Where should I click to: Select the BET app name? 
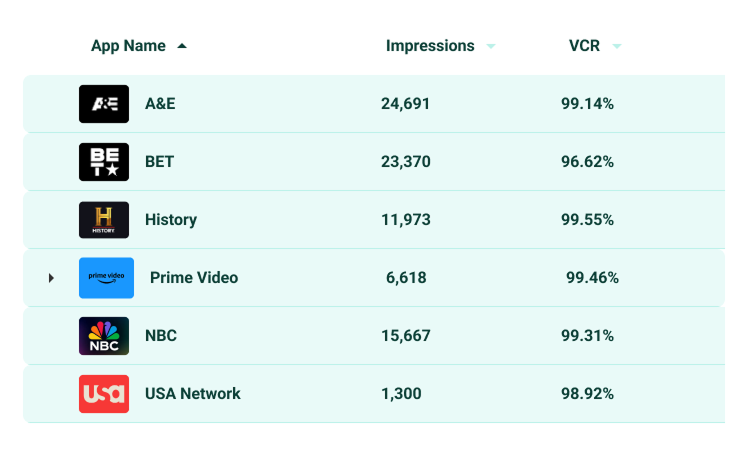(x=159, y=162)
